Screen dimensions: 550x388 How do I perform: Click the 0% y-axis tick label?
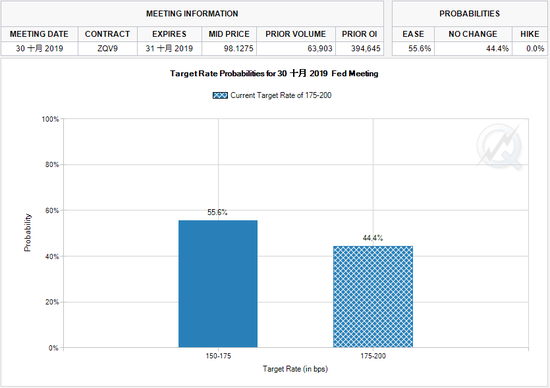[53, 348]
